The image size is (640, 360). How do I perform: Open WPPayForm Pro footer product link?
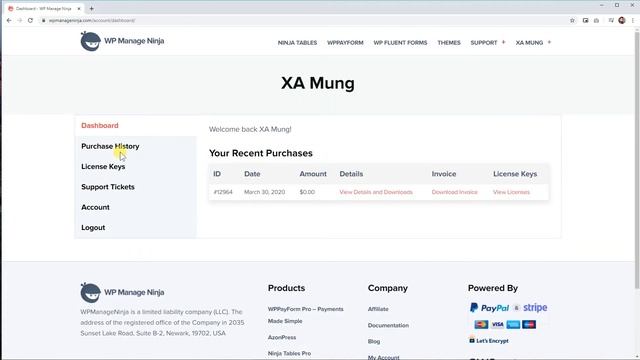pyautogui.click(x=305, y=315)
